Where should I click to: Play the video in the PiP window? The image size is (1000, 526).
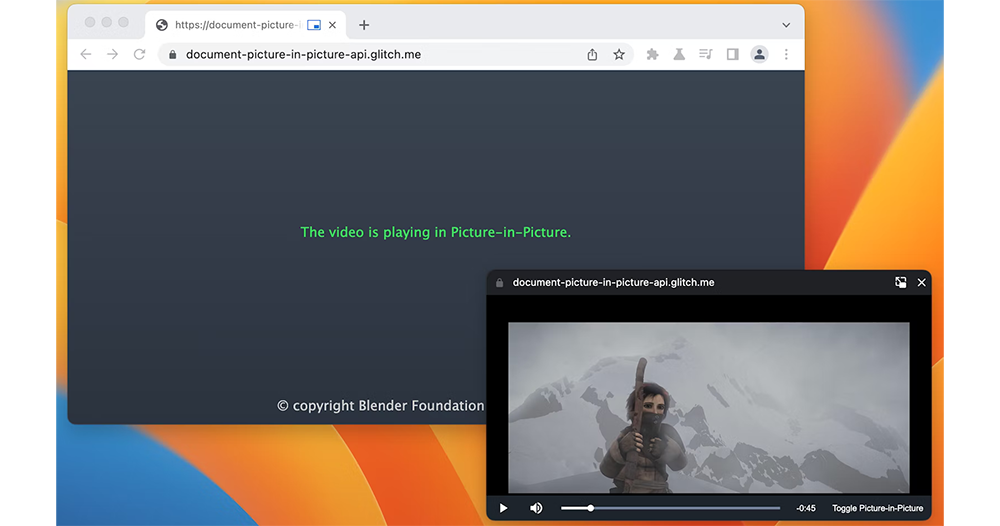click(x=503, y=508)
